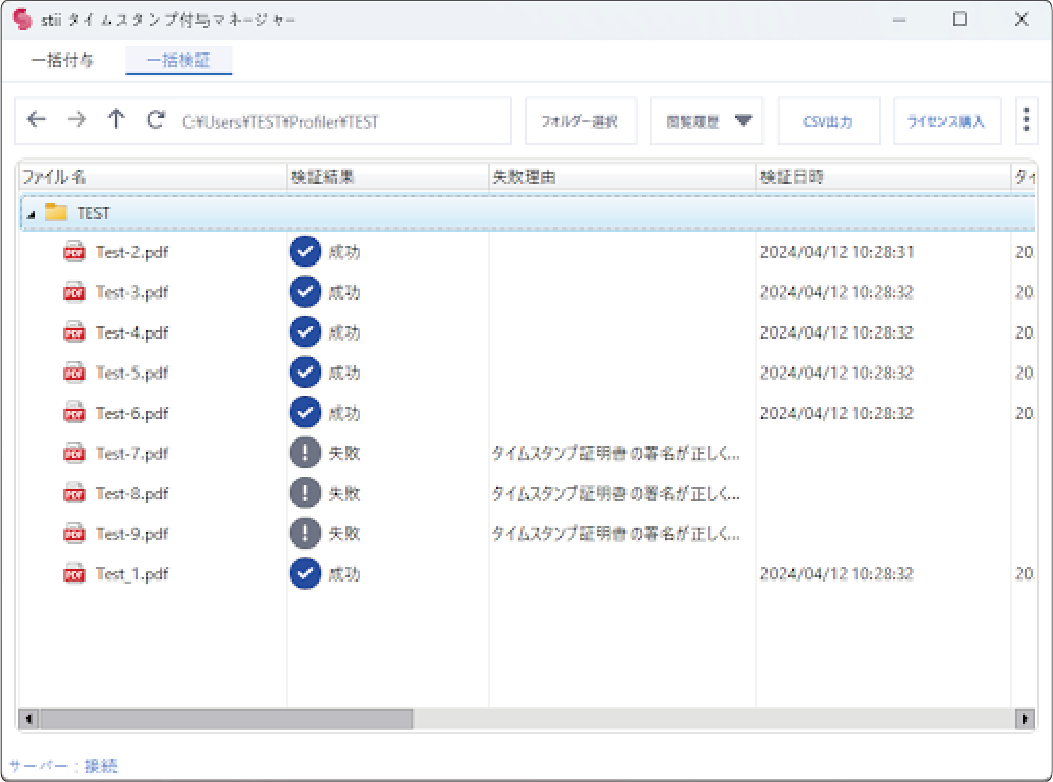Image resolution: width=1053 pixels, height=782 pixels.
Task: Open ライセンス購入 to buy a license
Action: tap(946, 119)
